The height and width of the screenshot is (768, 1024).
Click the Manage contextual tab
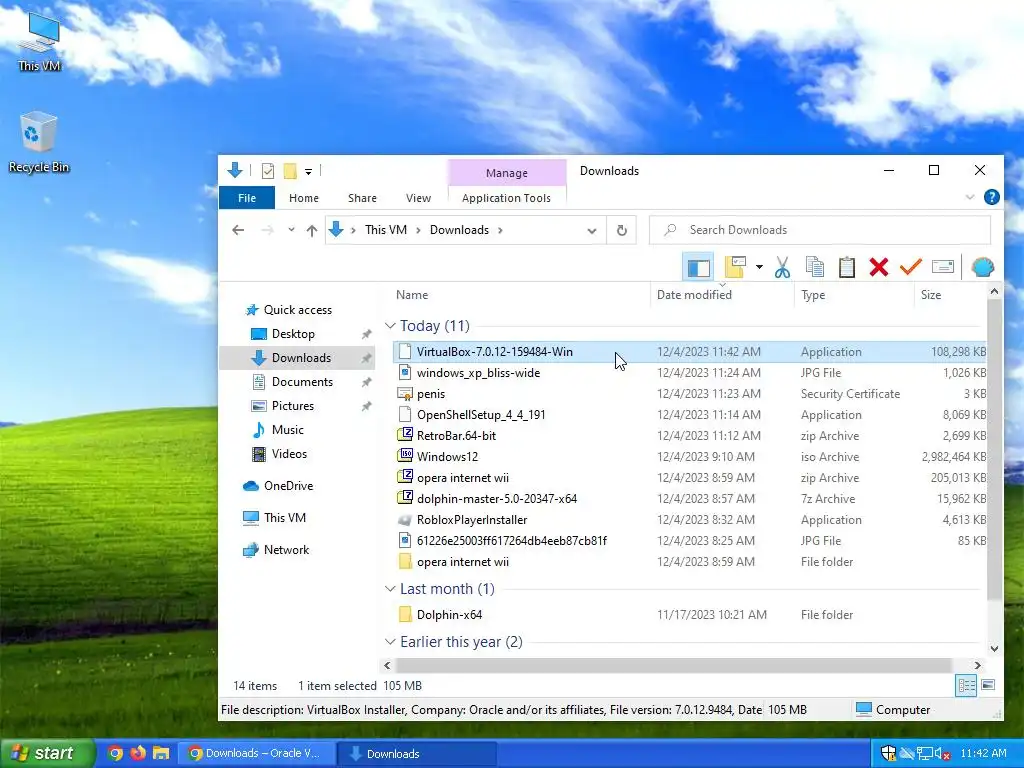(x=507, y=173)
